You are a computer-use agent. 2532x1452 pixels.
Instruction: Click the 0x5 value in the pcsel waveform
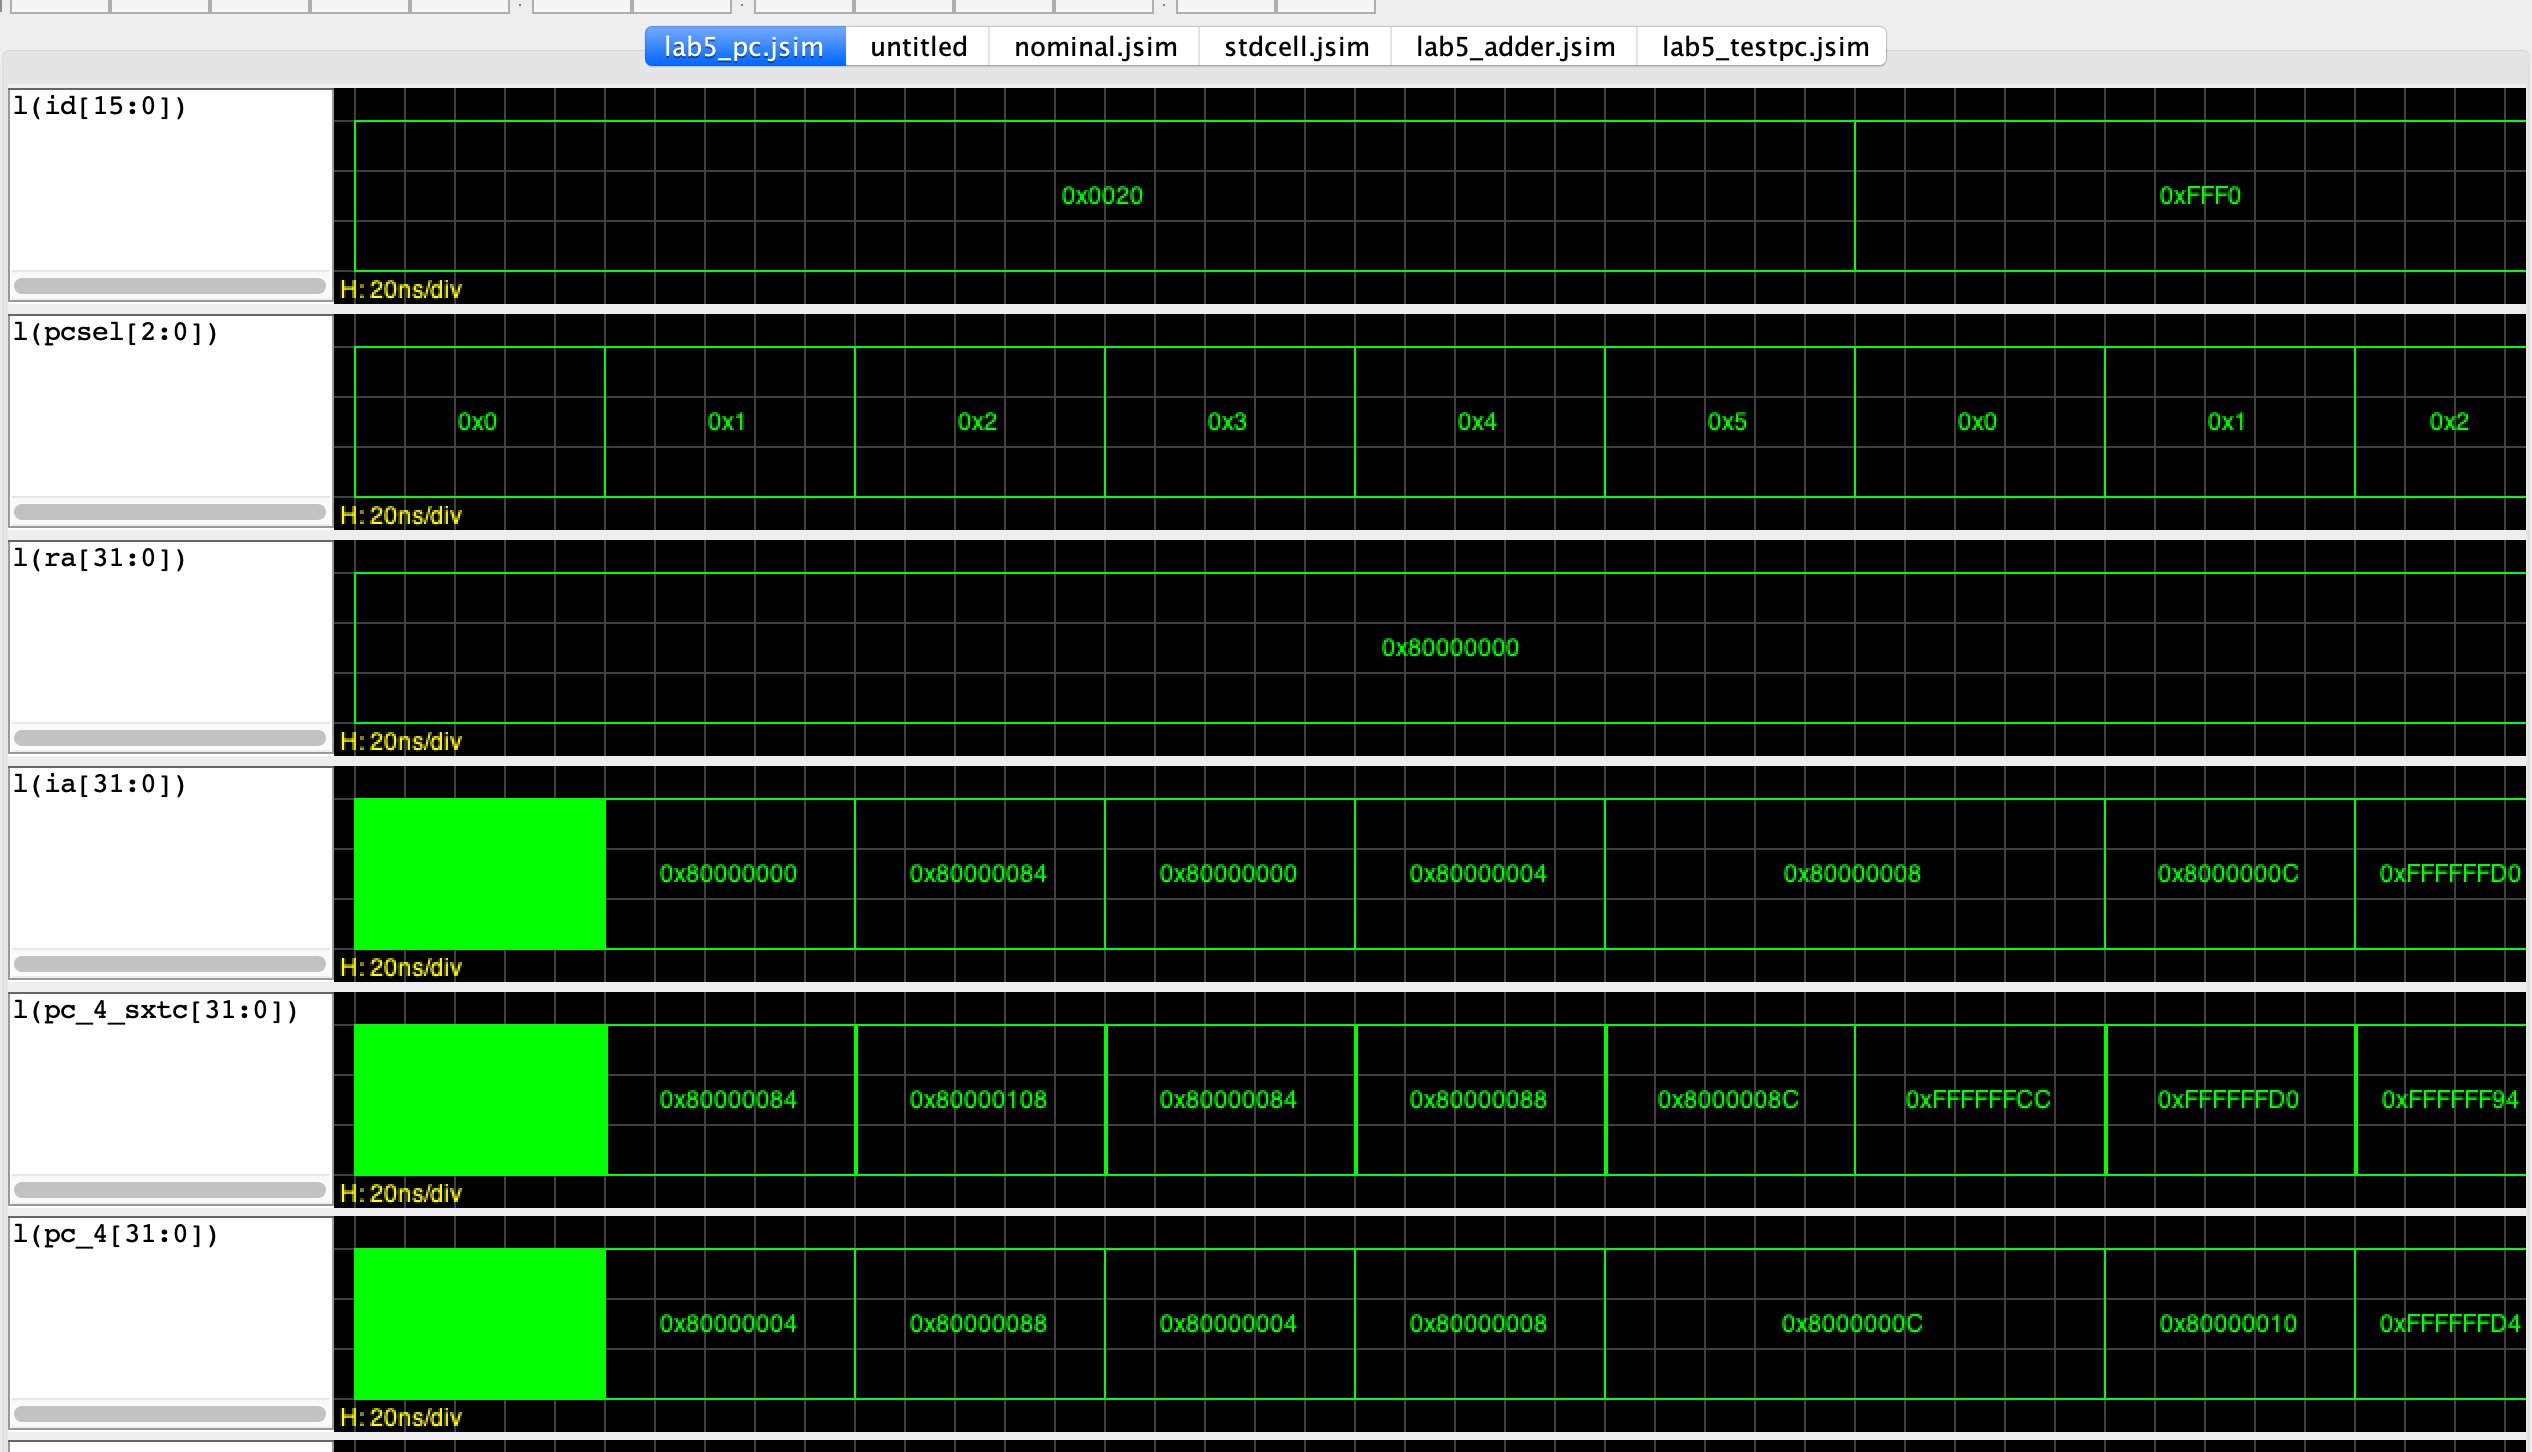click(1727, 422)
